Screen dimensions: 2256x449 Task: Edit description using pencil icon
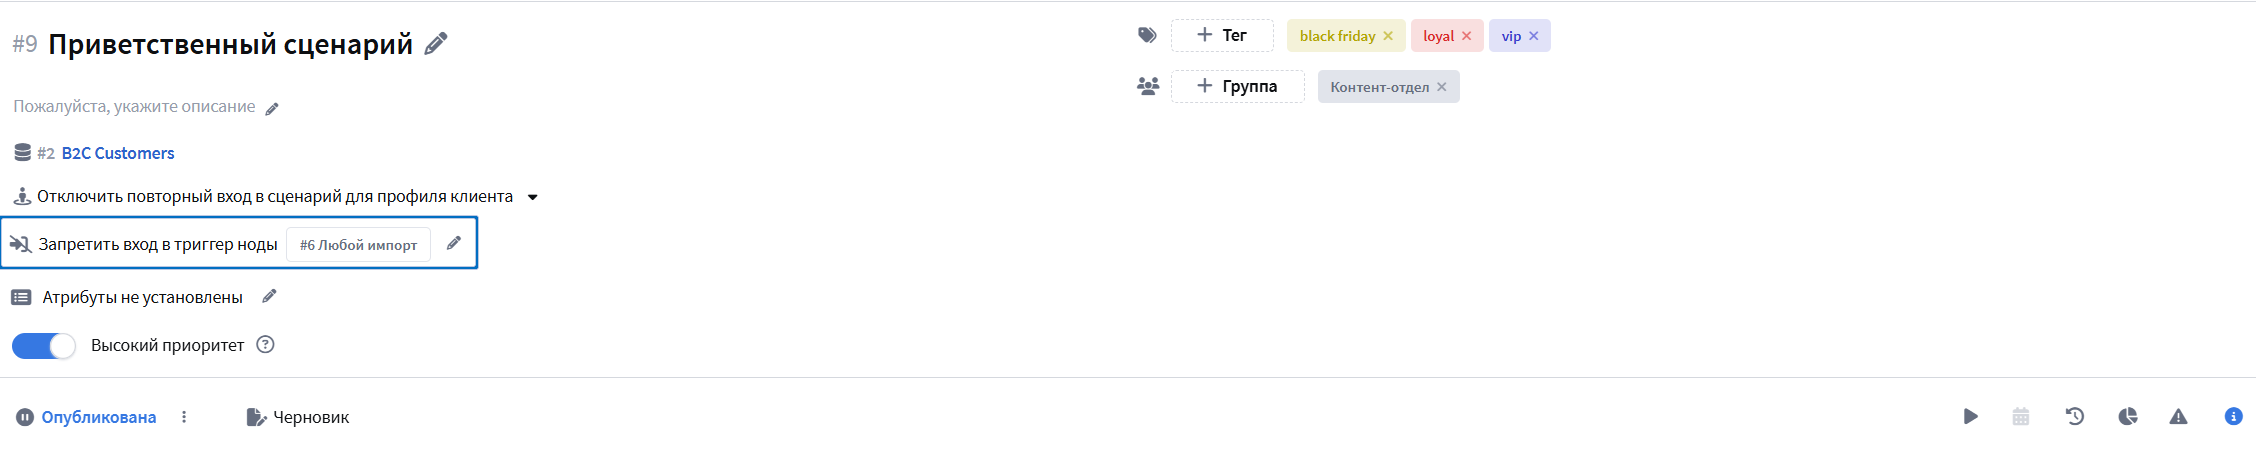click(x=272, y=108)
